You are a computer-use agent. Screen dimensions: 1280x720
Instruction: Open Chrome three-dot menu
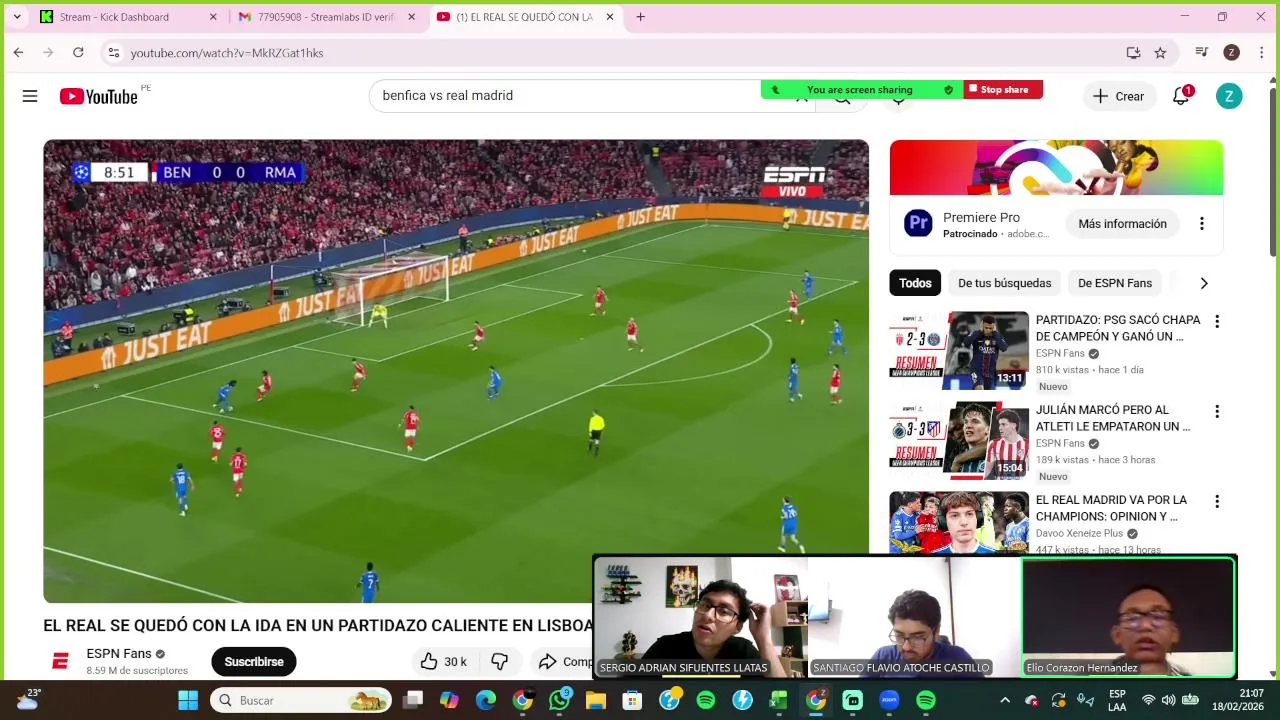pyautogui.click(x=1261, y=52)
